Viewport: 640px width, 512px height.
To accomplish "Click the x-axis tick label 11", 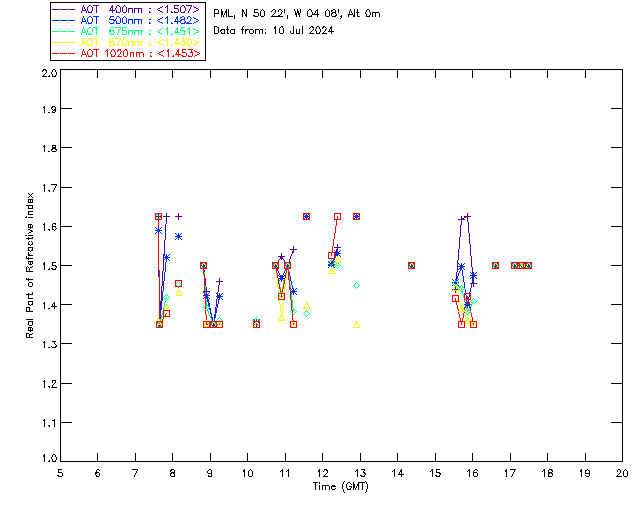I will point(285,473).
